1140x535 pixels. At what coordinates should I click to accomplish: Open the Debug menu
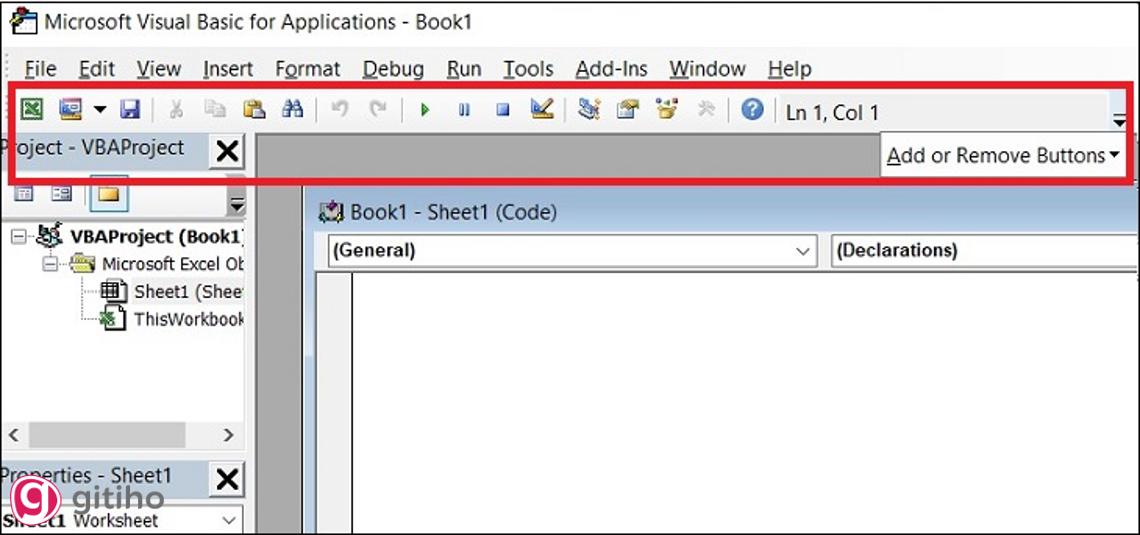(393, 69)
